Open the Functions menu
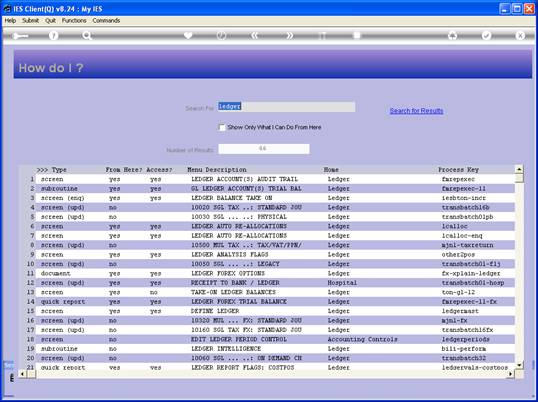Viewport: 538px width, 402px height. coord(74,21)
